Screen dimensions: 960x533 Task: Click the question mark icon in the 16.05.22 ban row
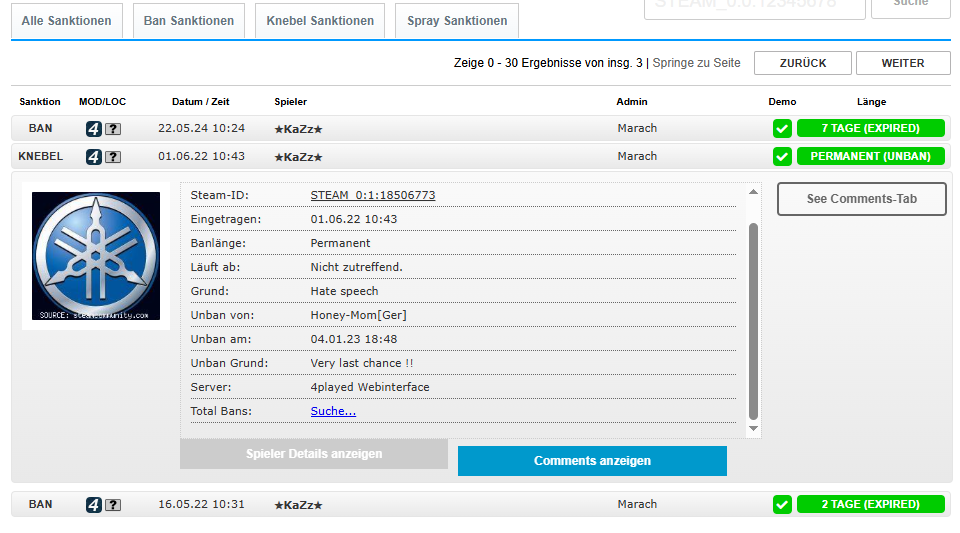tap(113, 505)
